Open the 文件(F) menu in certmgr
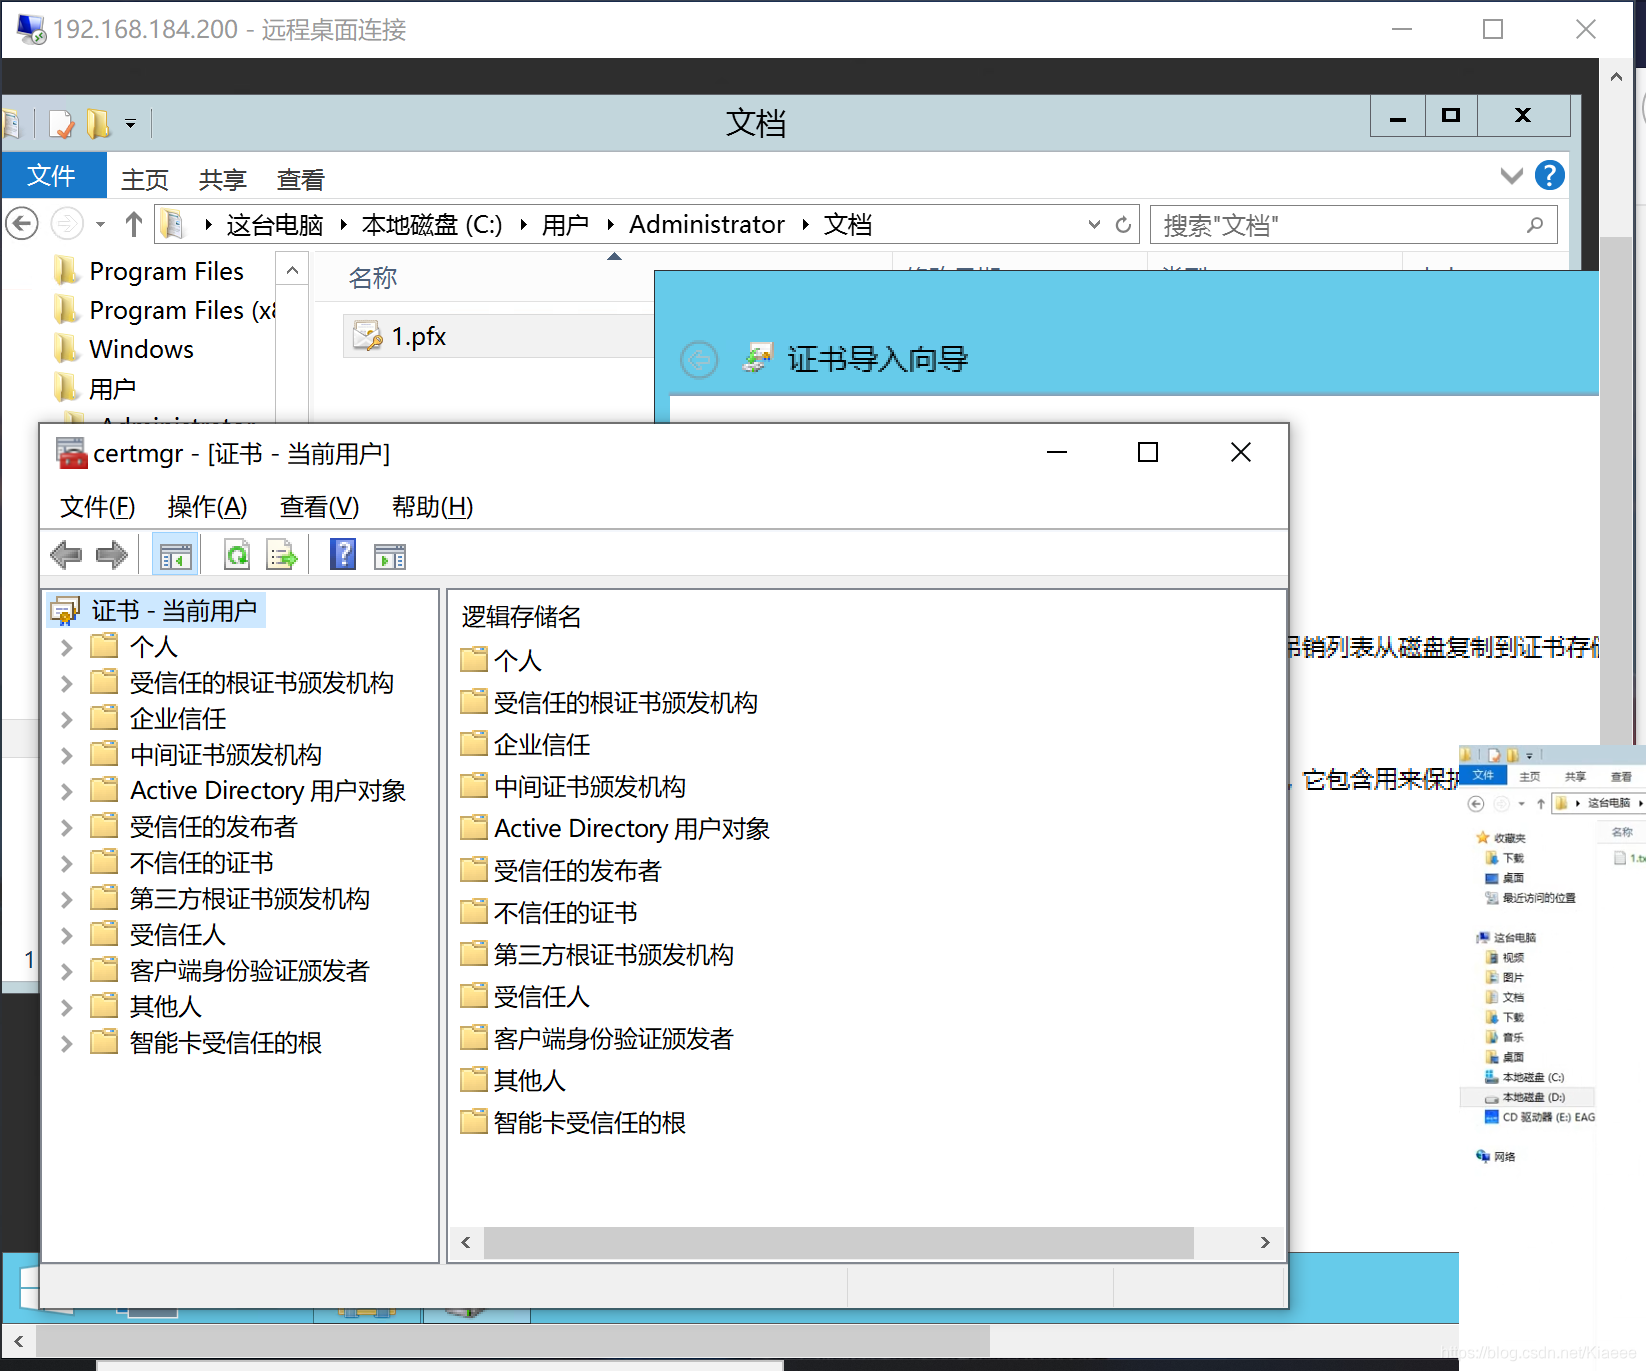The height and width of the screenshot is (1371, 1646). coord(98,507)
